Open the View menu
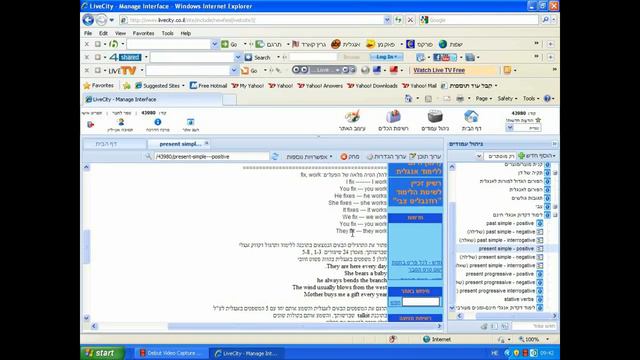This screenshot has width=640, height=360. 120,33
